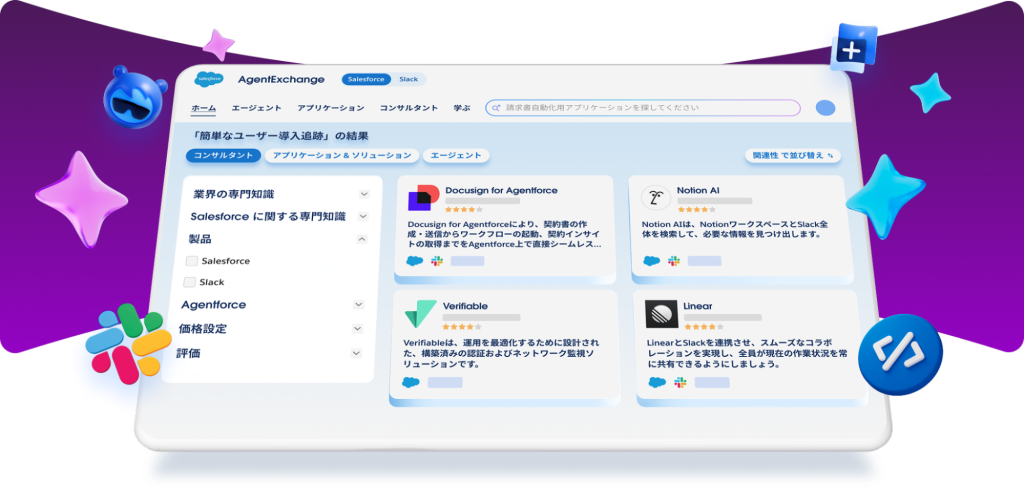Switch header toggle to Salesforce

tap(366, 80)
